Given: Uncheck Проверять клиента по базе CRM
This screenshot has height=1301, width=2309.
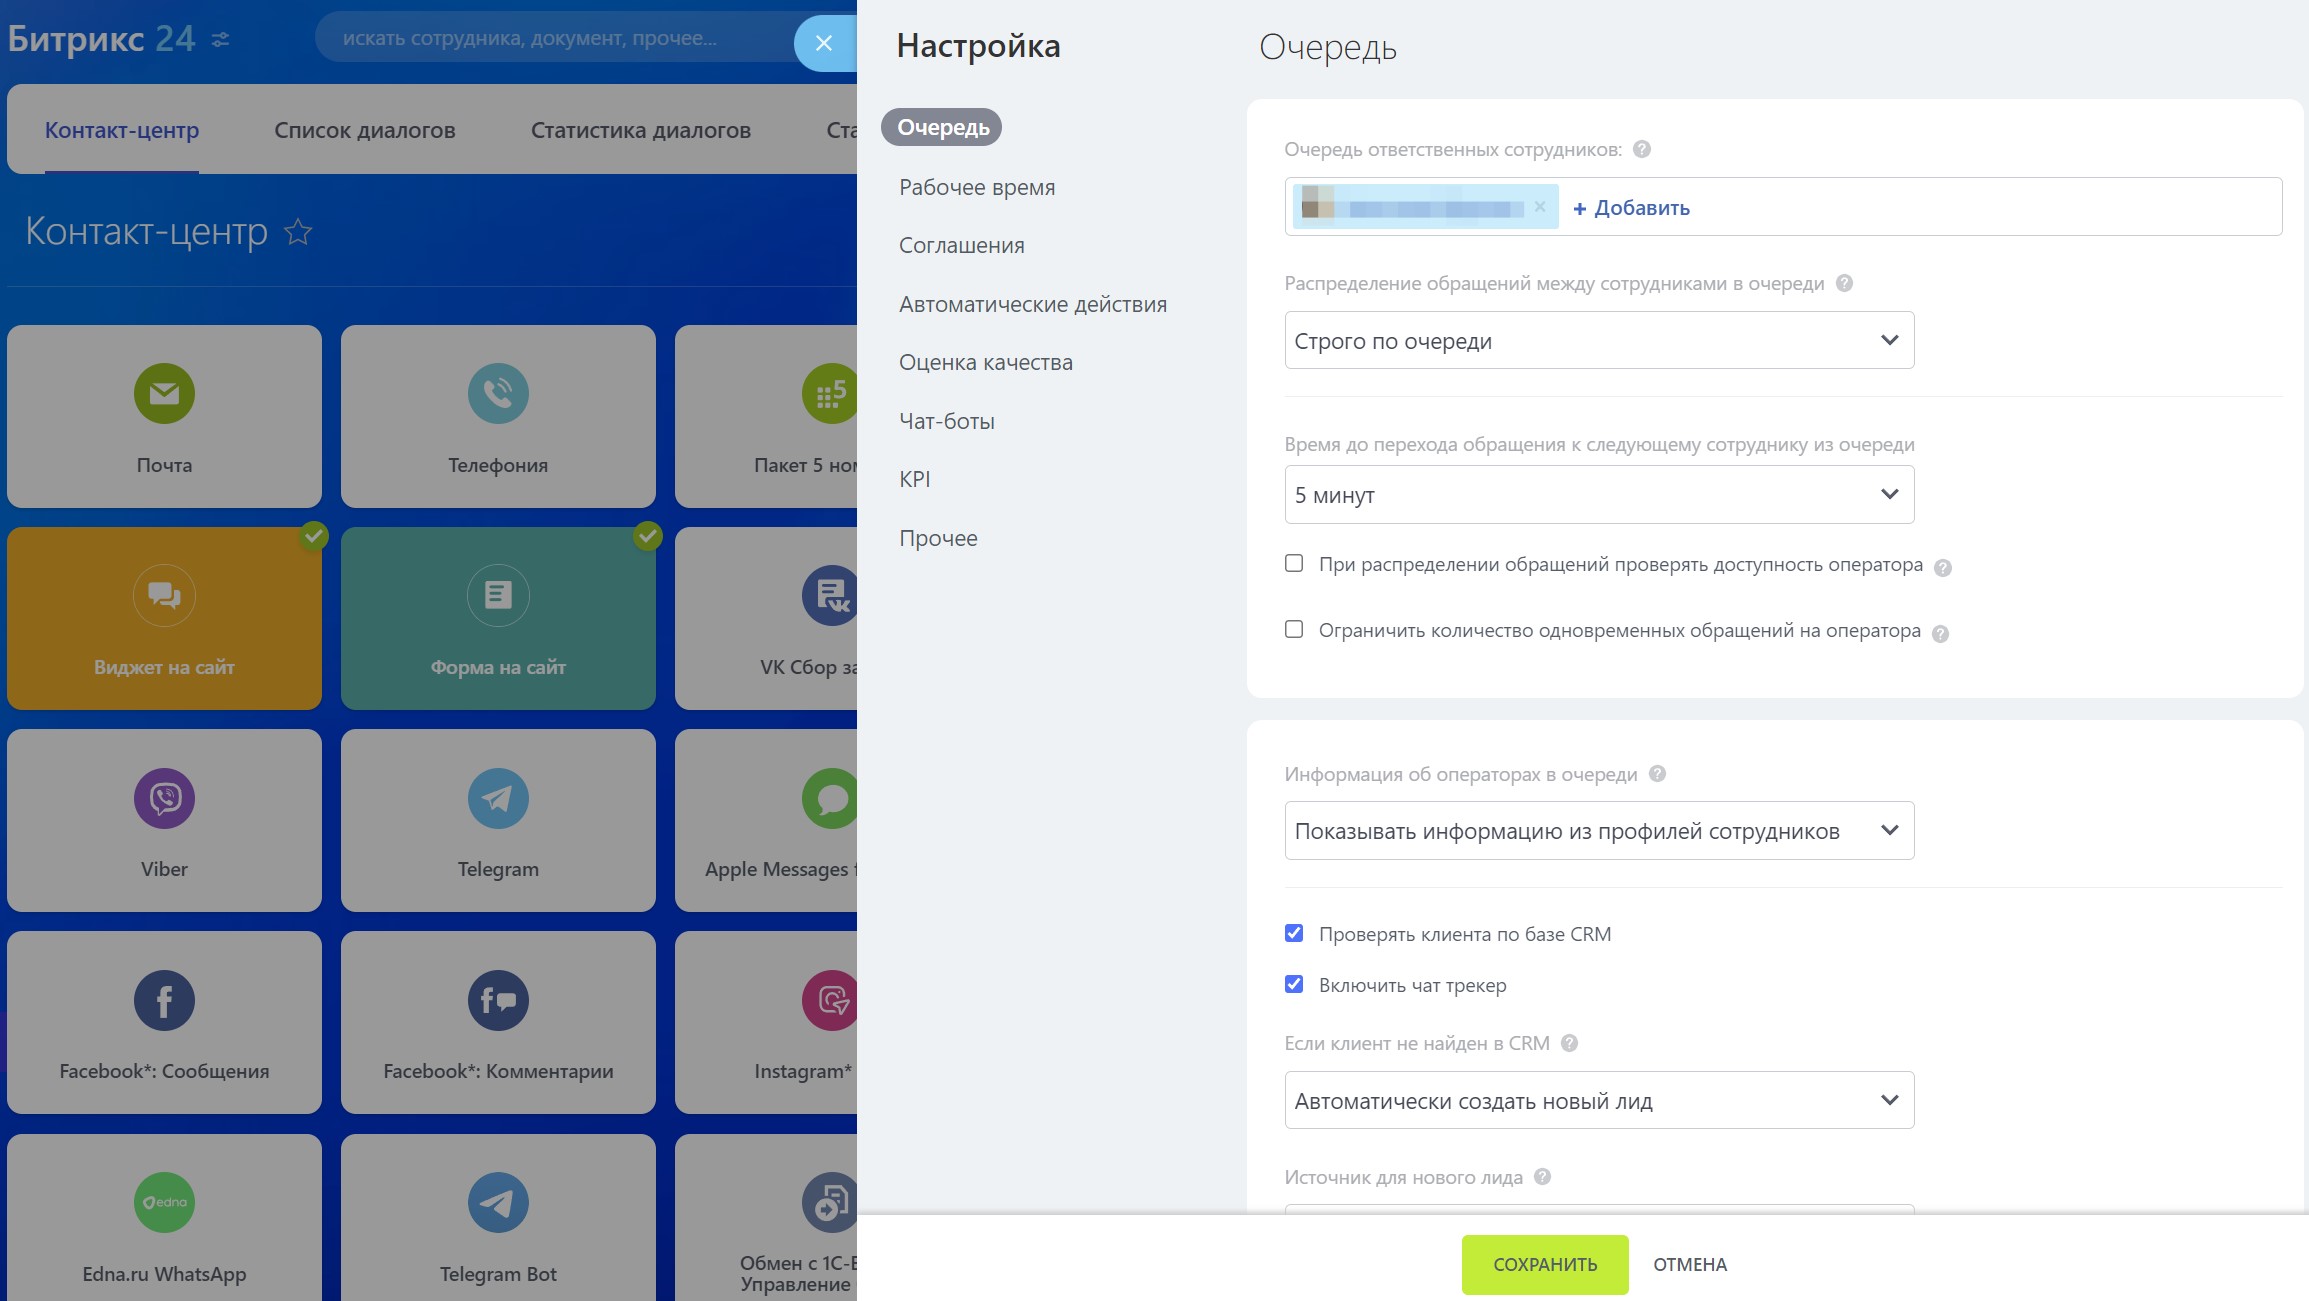Looking at the screenshot, I should click(x=1294, y=933).
